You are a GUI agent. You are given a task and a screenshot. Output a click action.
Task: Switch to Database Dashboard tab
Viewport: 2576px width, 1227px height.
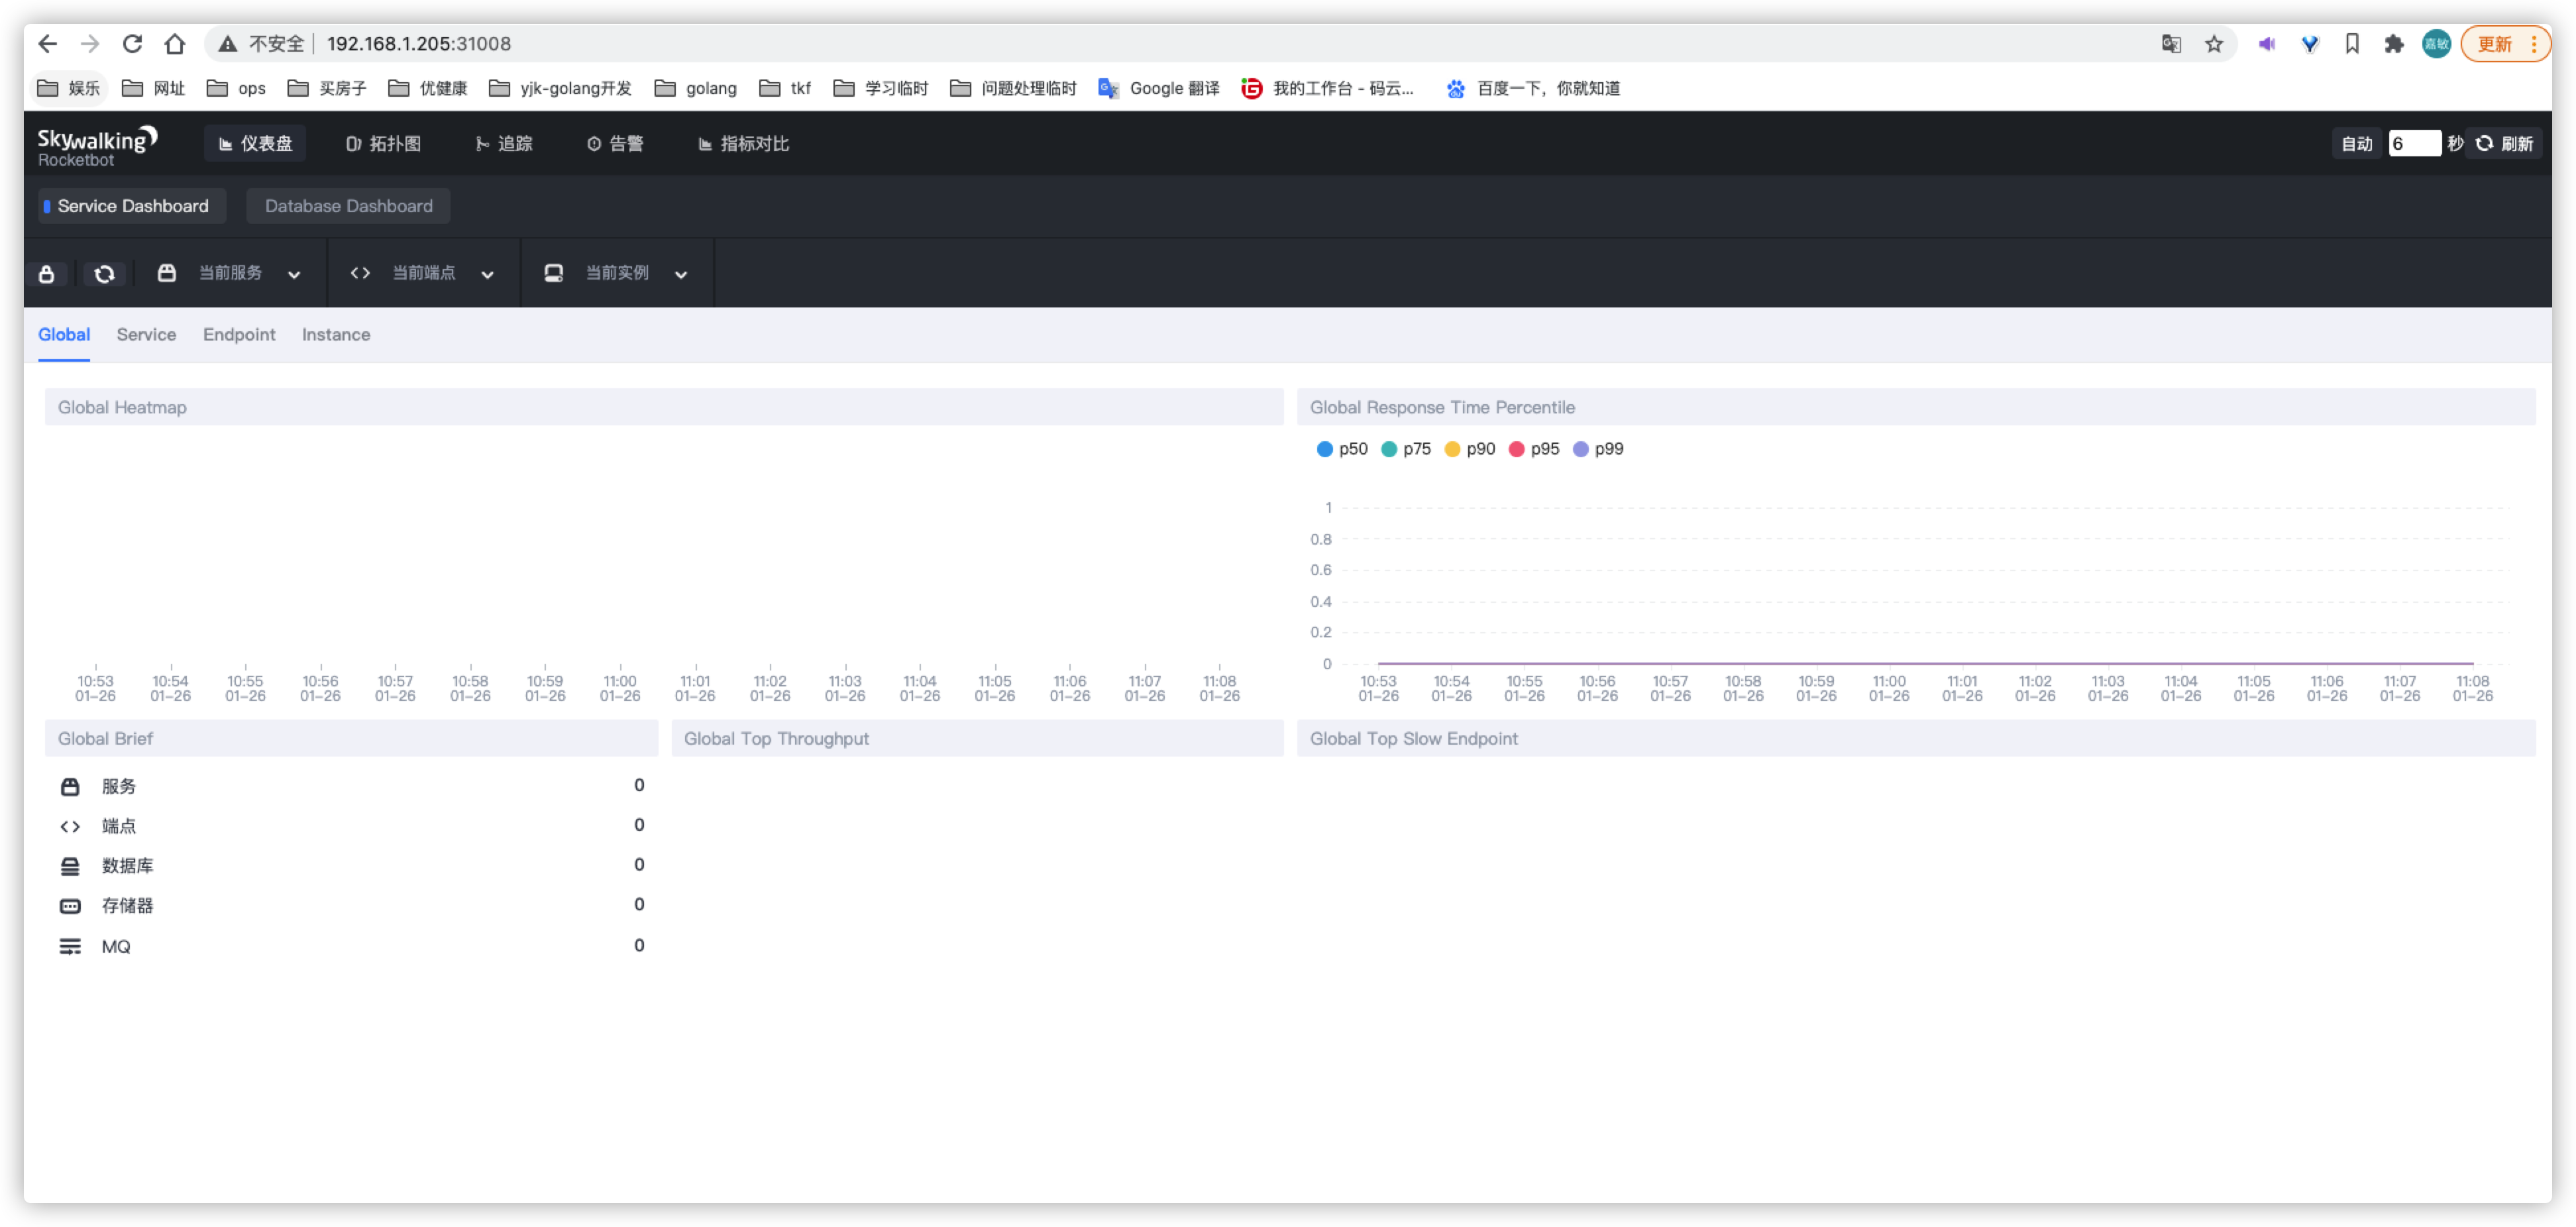(x=348, y=206)
